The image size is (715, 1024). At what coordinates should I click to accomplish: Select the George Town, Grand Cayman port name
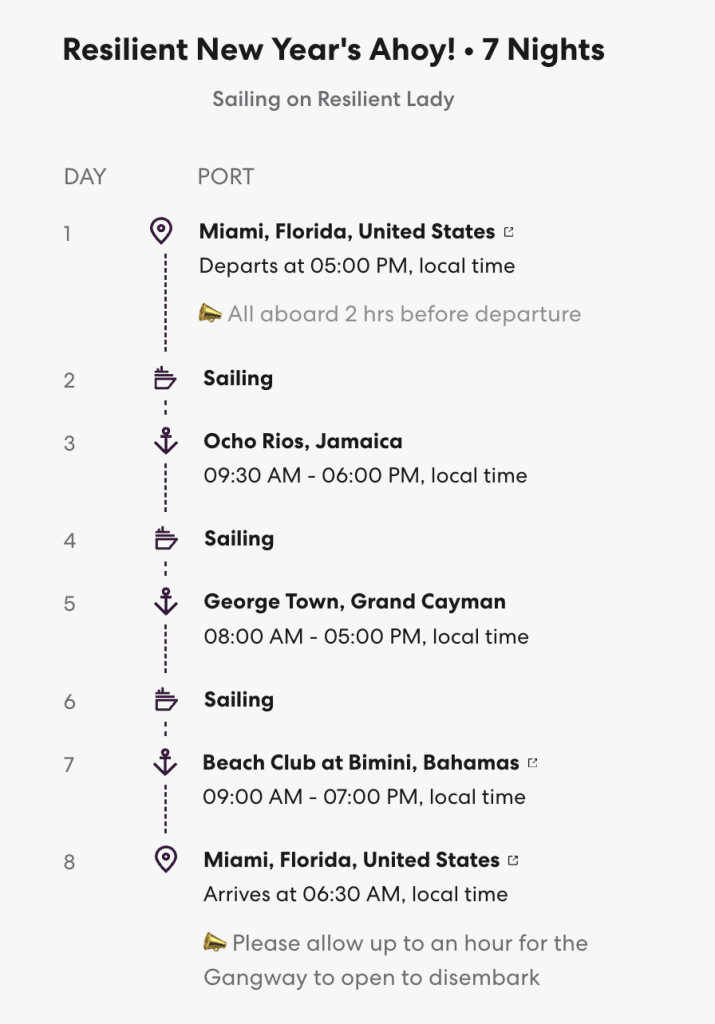[x=354, y=602]
